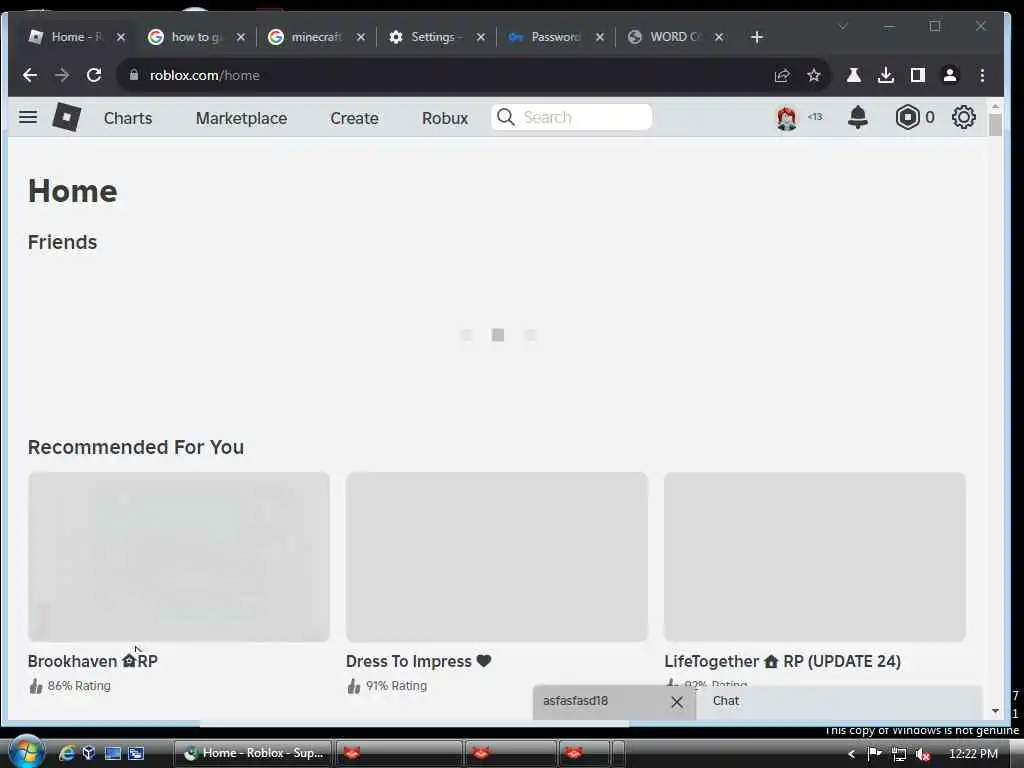Show hidden tray icons arrow

(x=851, y=754)
